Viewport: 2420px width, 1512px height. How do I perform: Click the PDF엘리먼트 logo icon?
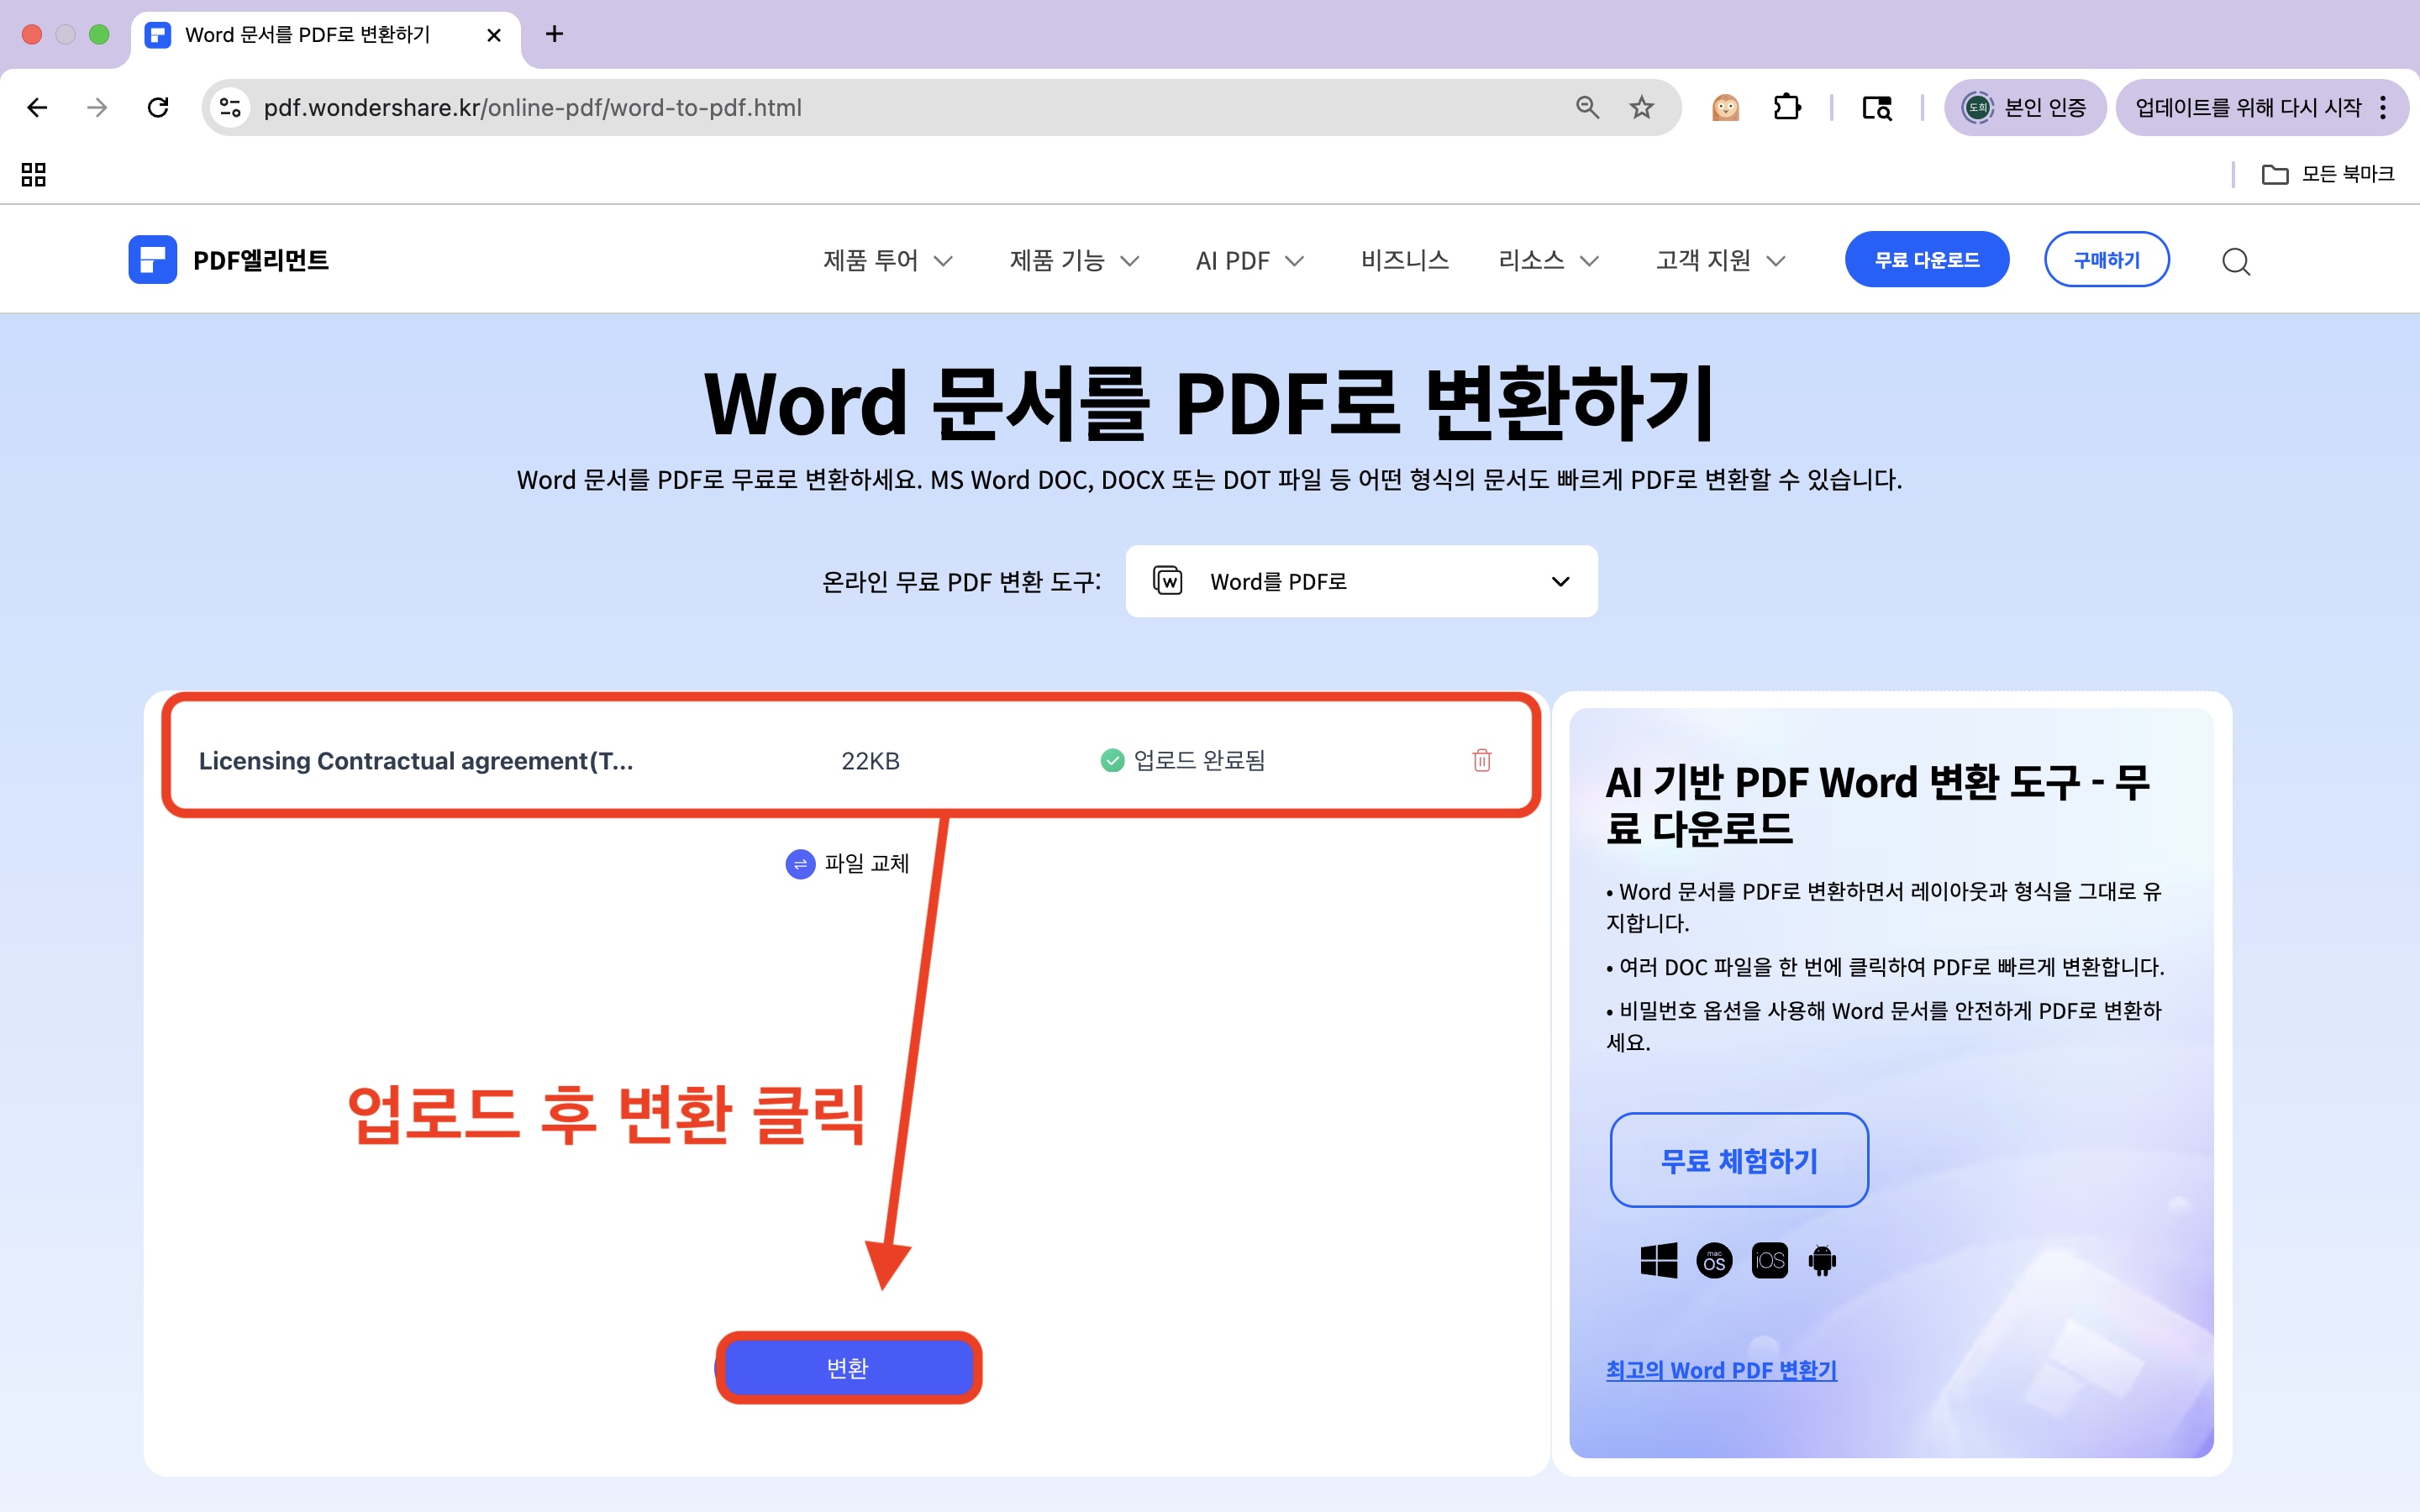coord(154,259)
